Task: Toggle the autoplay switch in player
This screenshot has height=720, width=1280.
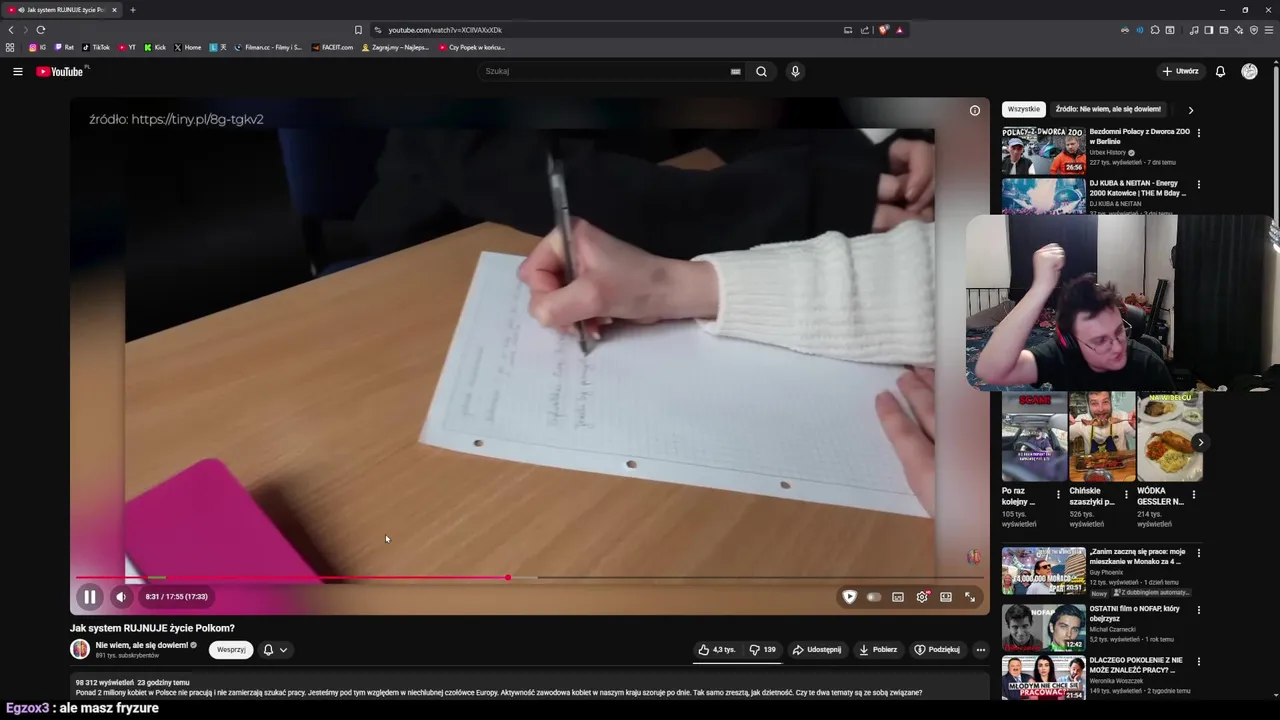Action: tap(873, 597)
